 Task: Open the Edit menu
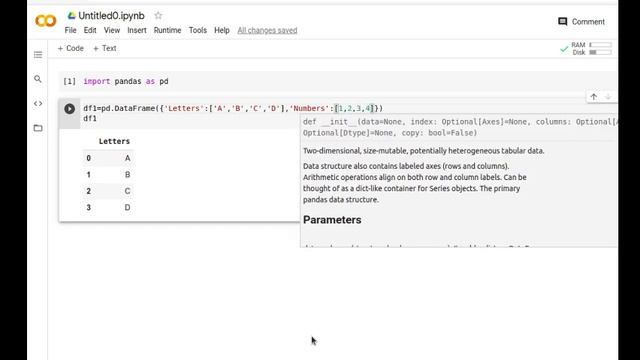tap(90, 30)
